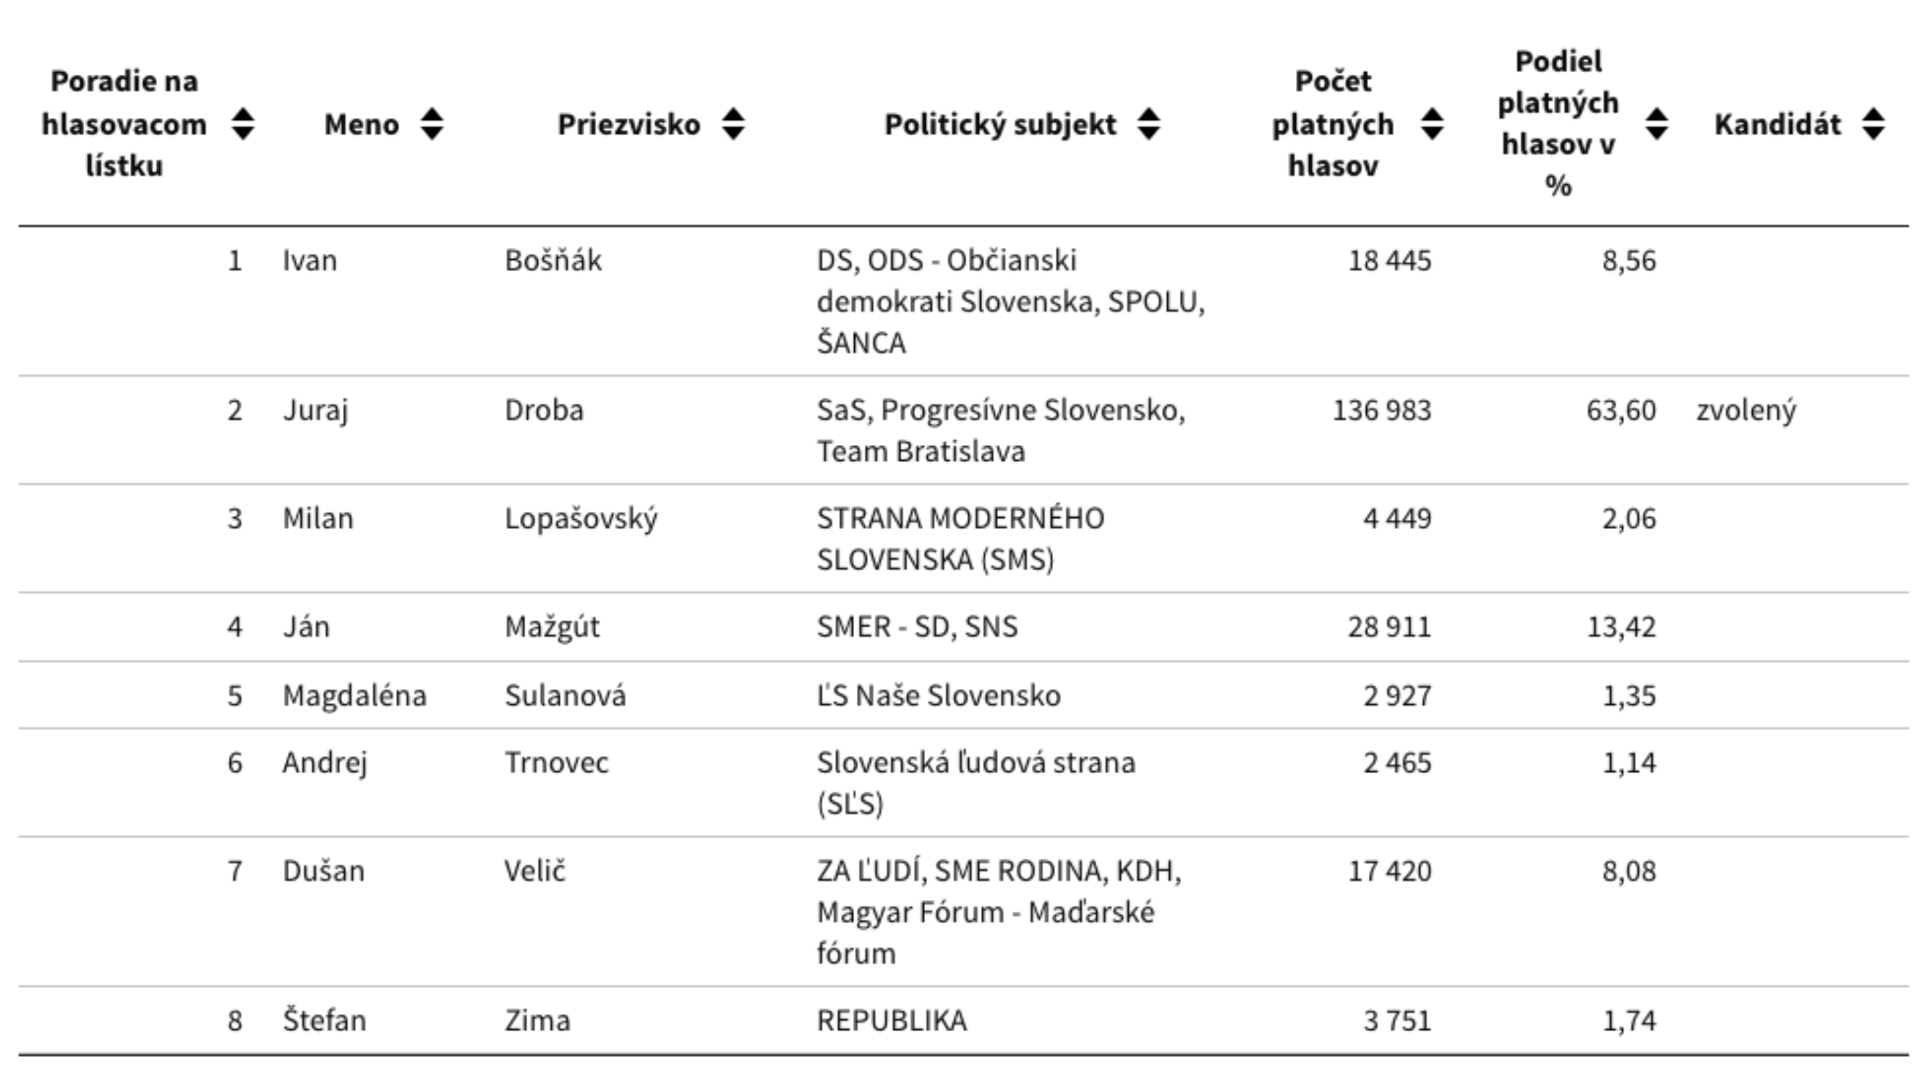Click the Meno column header text
Viewport: 1920px width, 1080px height.
[361, 124]
